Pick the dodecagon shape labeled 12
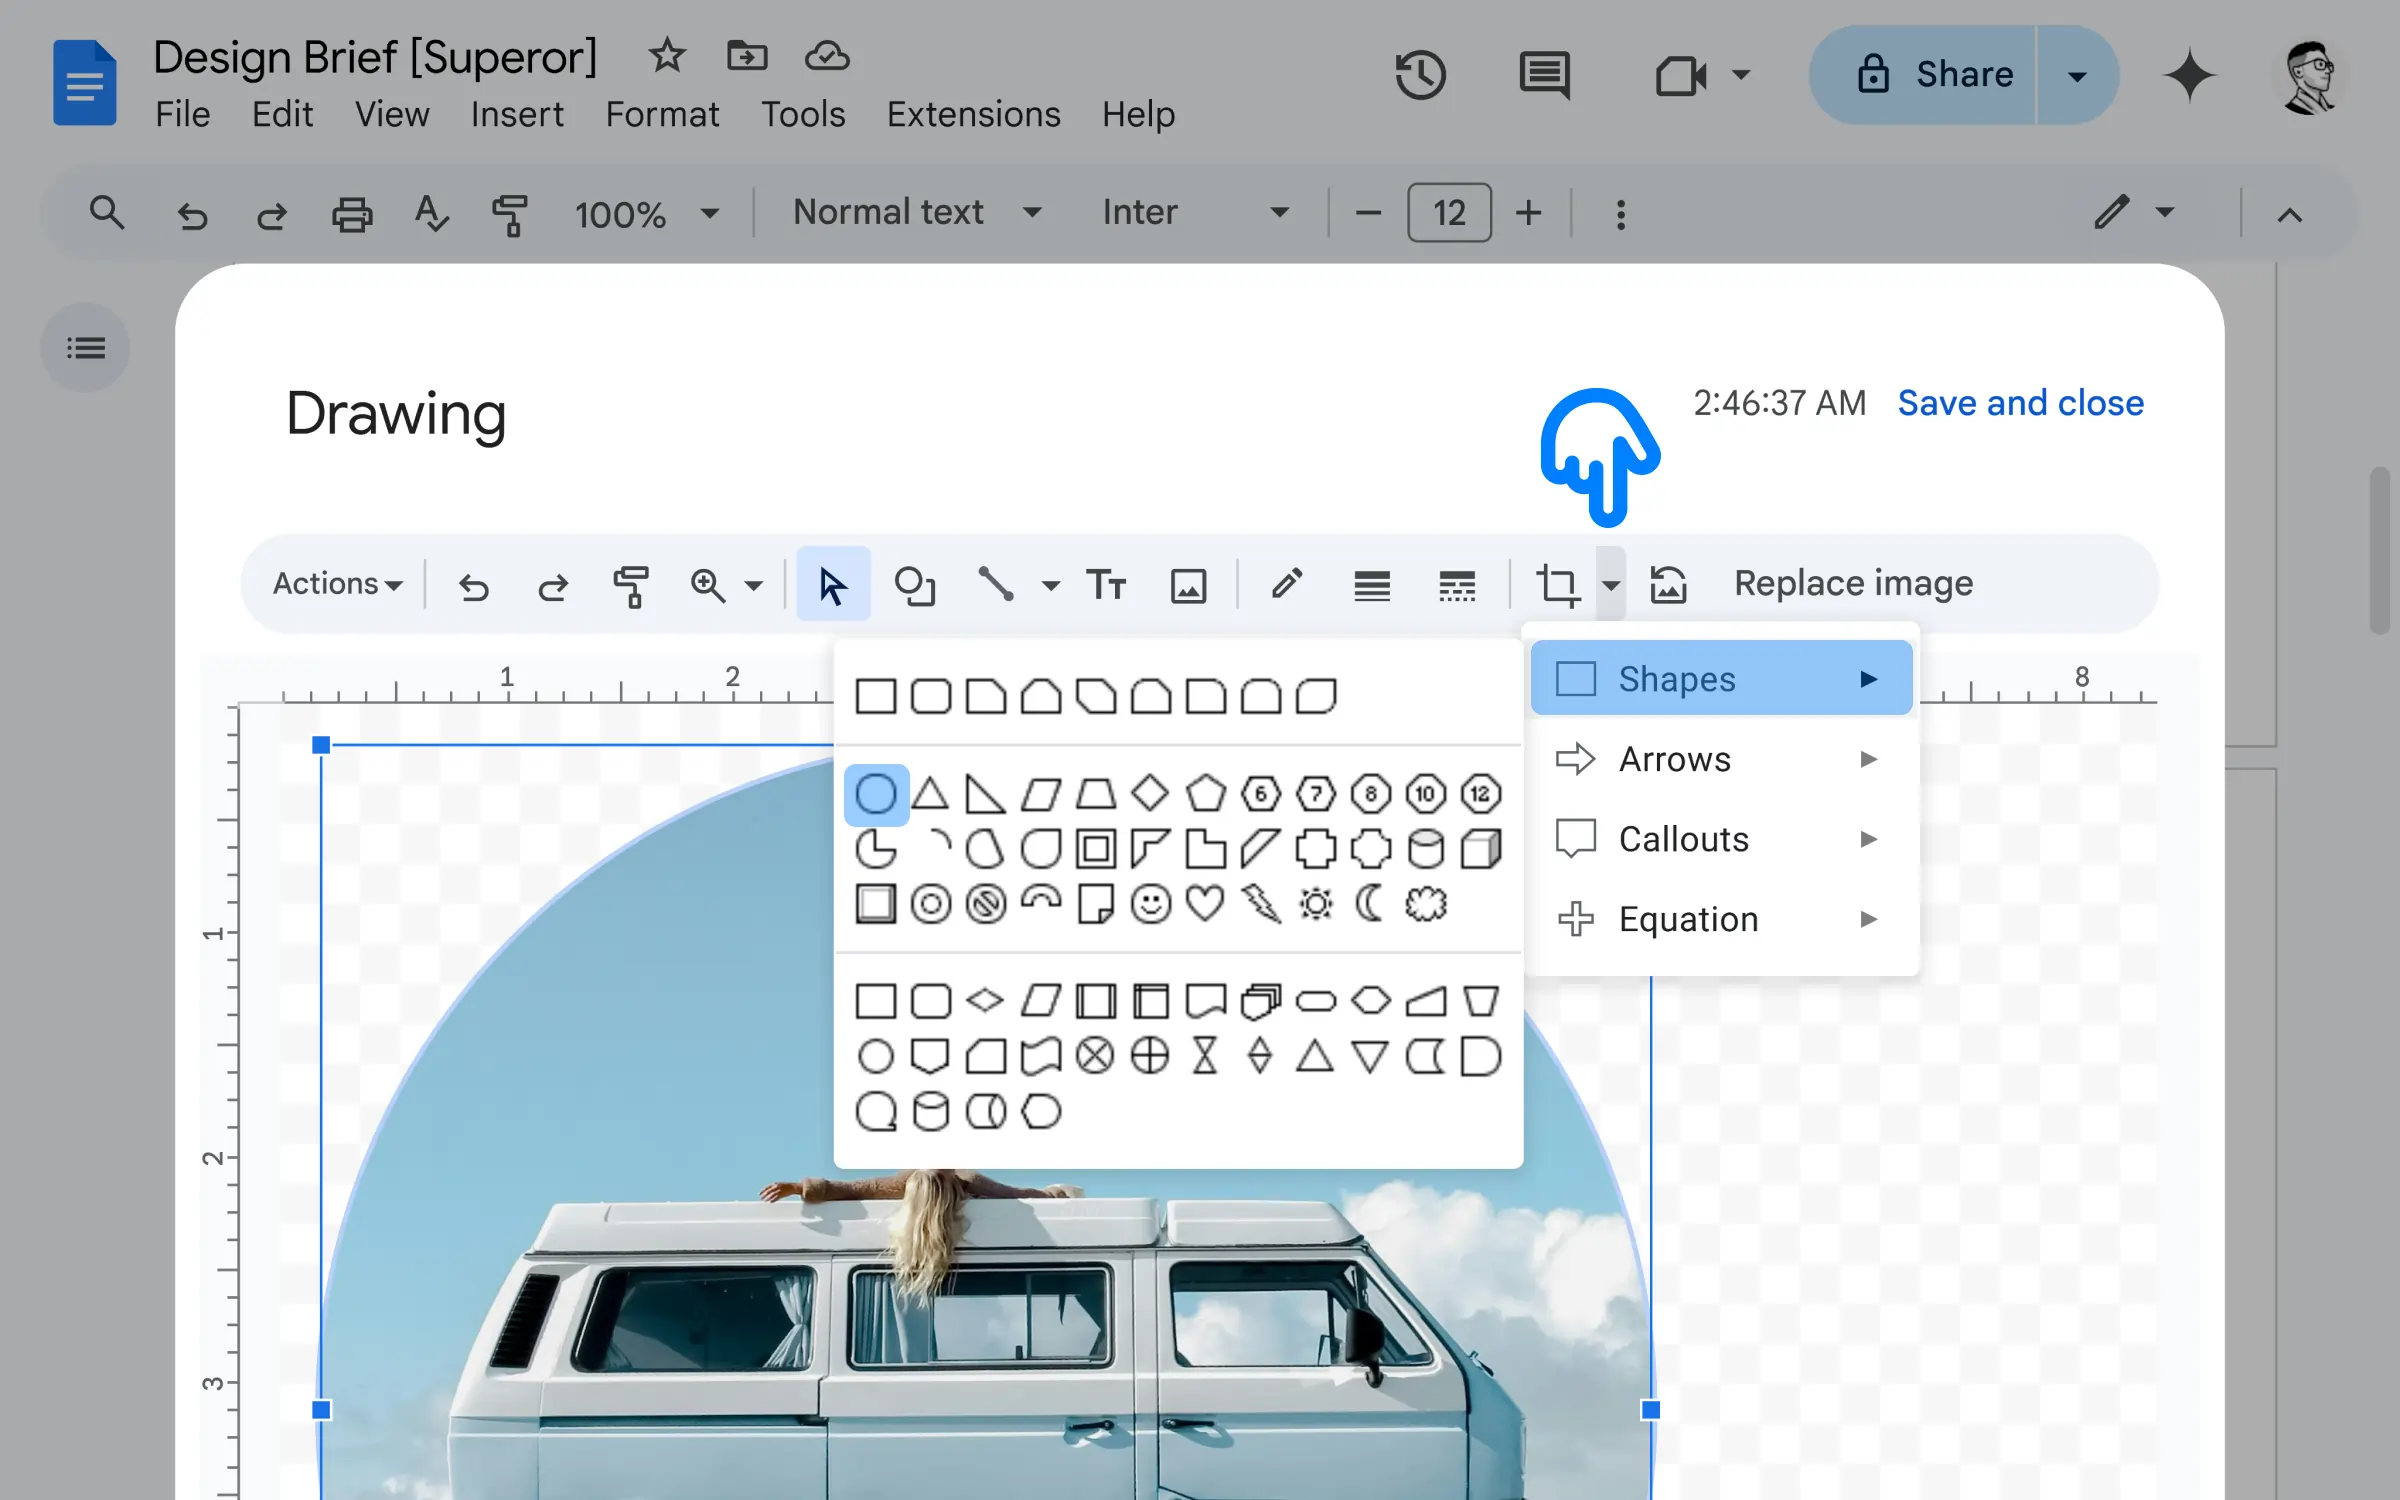The width and height of the screenshot is (2400, 1500). click(1480, 795)
